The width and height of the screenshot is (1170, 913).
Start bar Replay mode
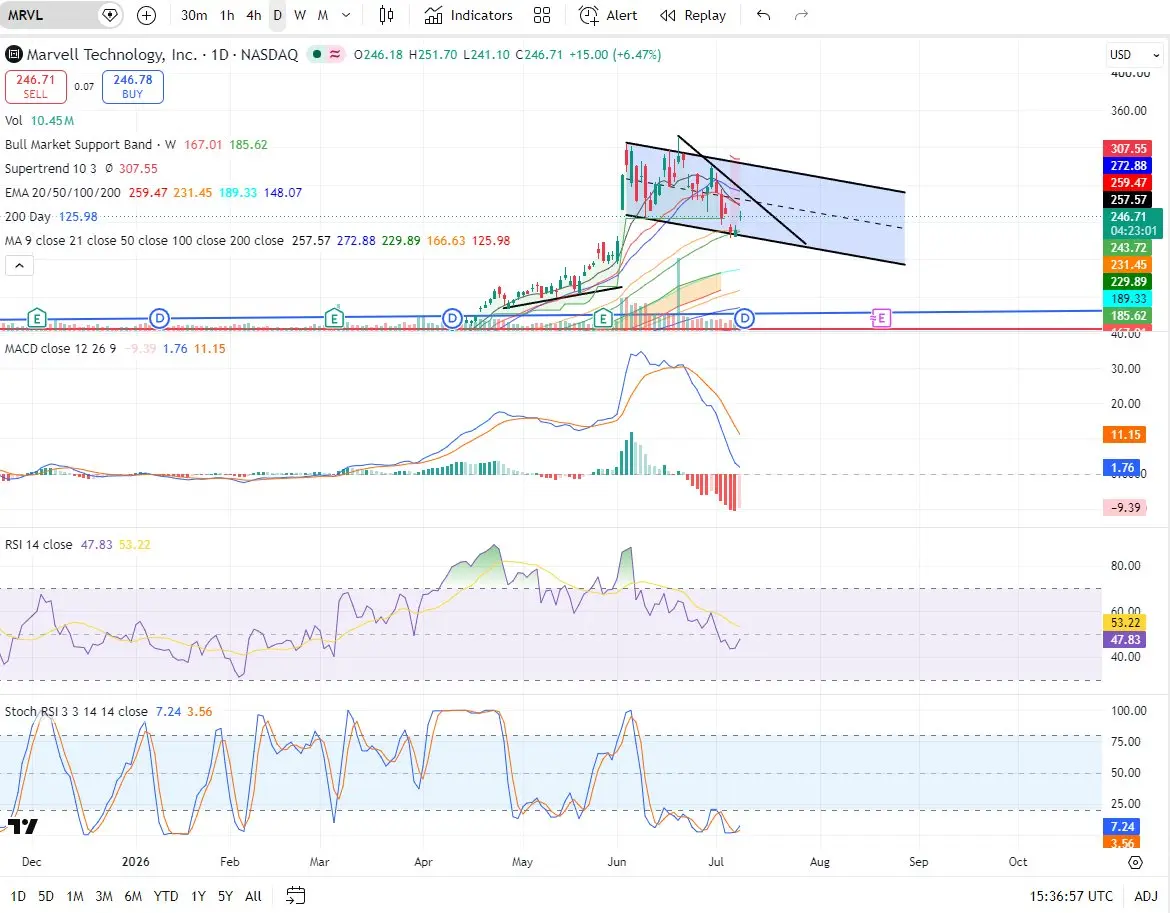(x=693, y=15)
